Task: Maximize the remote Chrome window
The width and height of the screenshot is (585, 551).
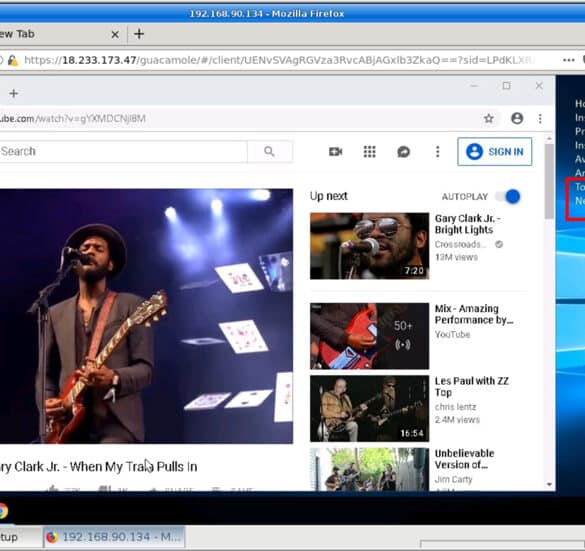Action: click(506, 86)
